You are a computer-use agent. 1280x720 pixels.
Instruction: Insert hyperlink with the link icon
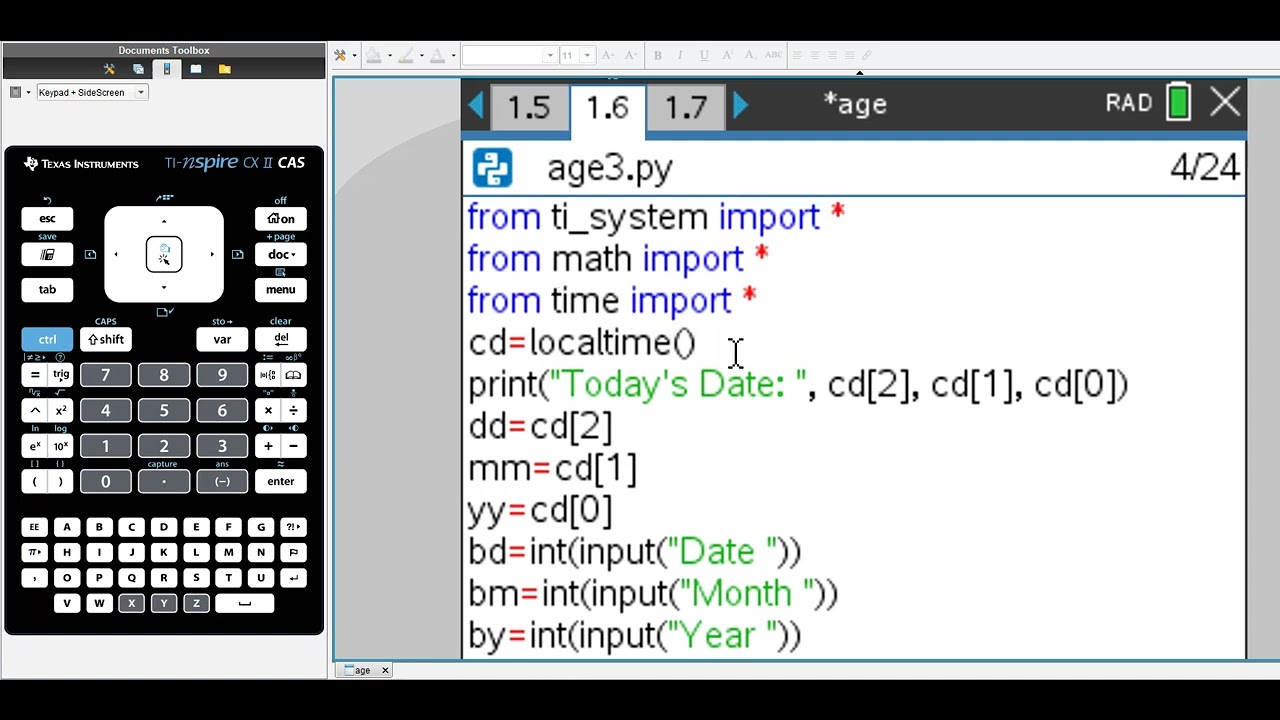(x=867, y=56)
